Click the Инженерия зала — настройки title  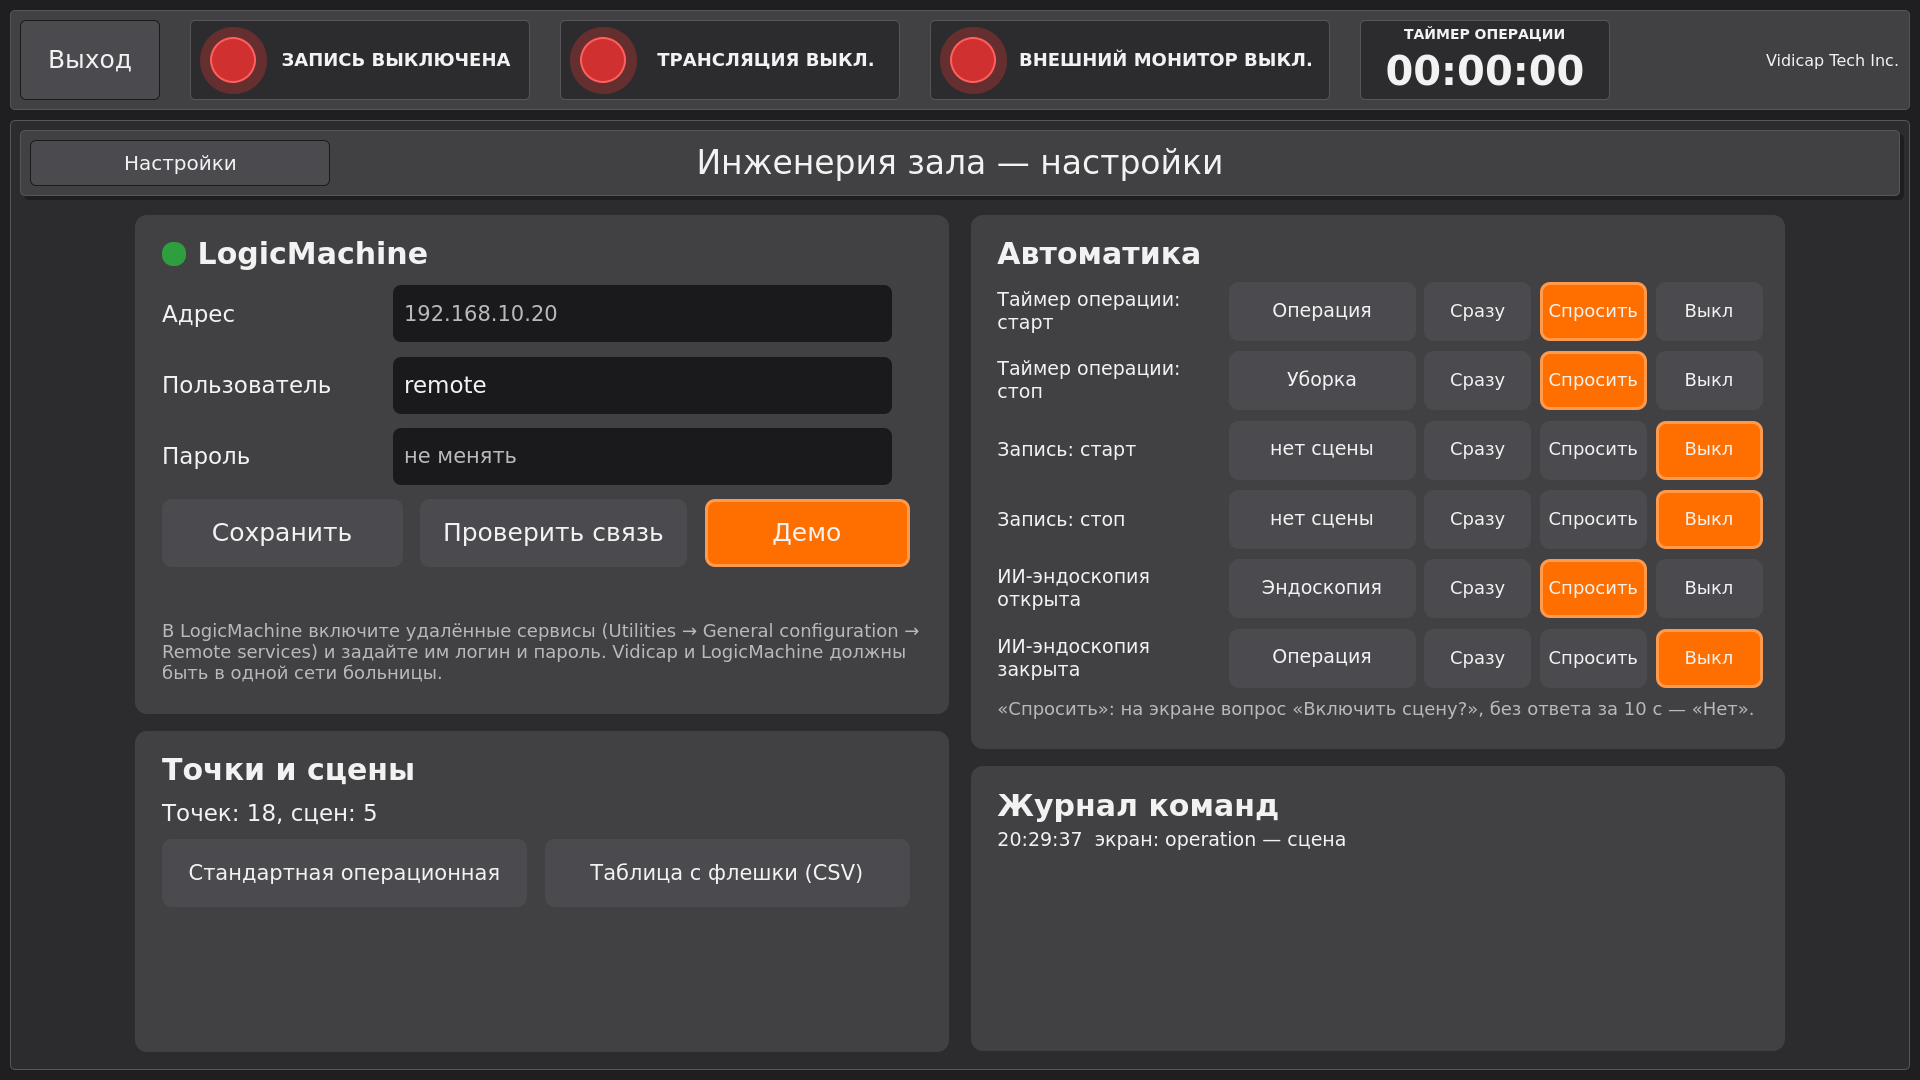click(x=959, y=163)
